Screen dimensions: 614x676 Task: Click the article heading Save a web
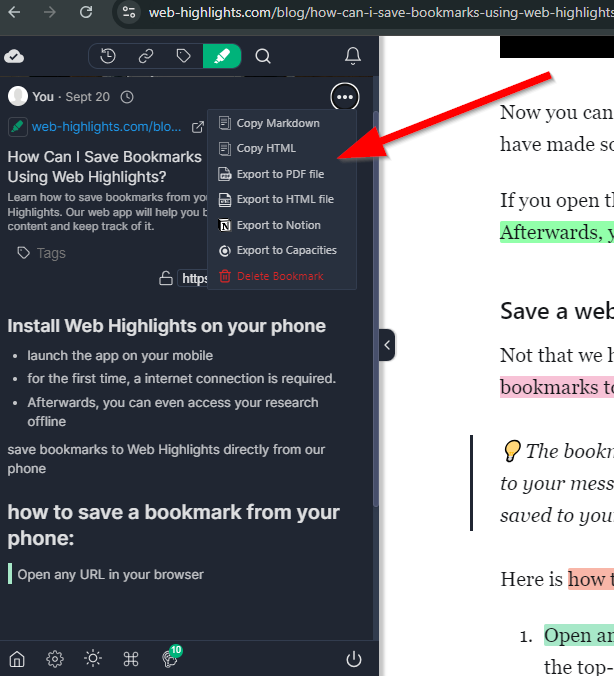coord(557,311)
